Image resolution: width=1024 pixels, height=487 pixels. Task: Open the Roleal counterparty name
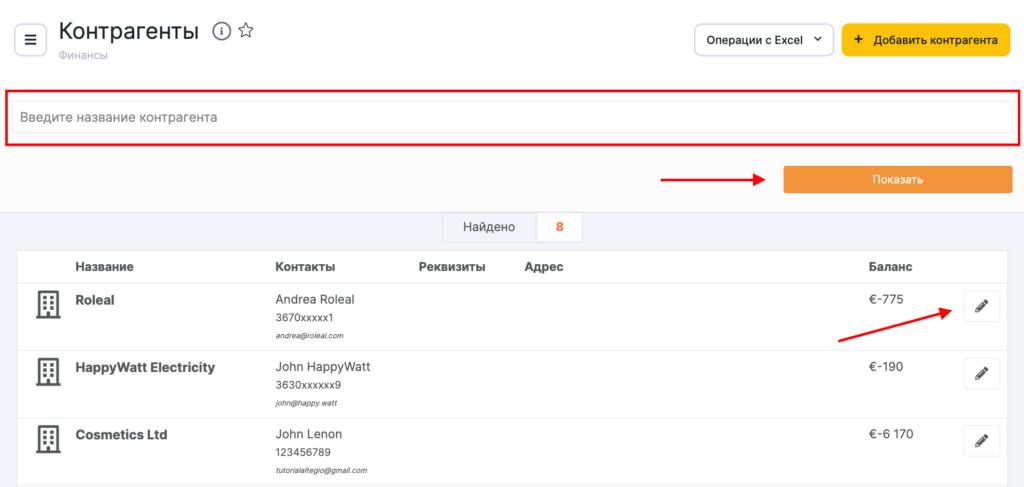(95, 300)
